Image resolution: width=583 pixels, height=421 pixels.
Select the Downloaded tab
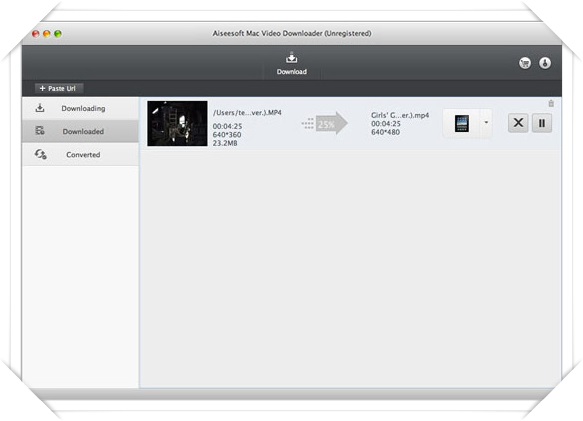[80, 131]
